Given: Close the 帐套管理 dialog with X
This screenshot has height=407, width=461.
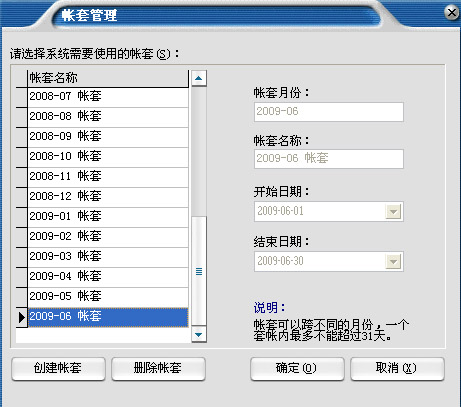Looking at the screenshot, I should (452, 13).
